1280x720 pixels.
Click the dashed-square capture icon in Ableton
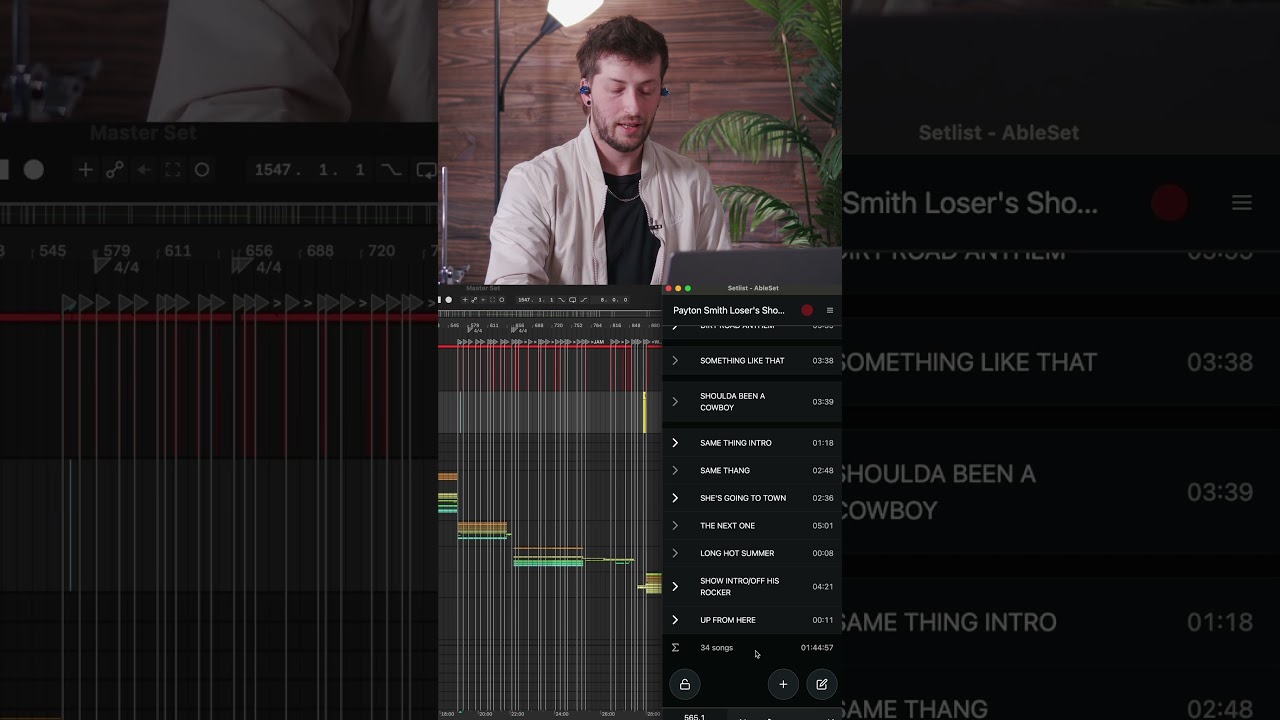tap(492, 300)
